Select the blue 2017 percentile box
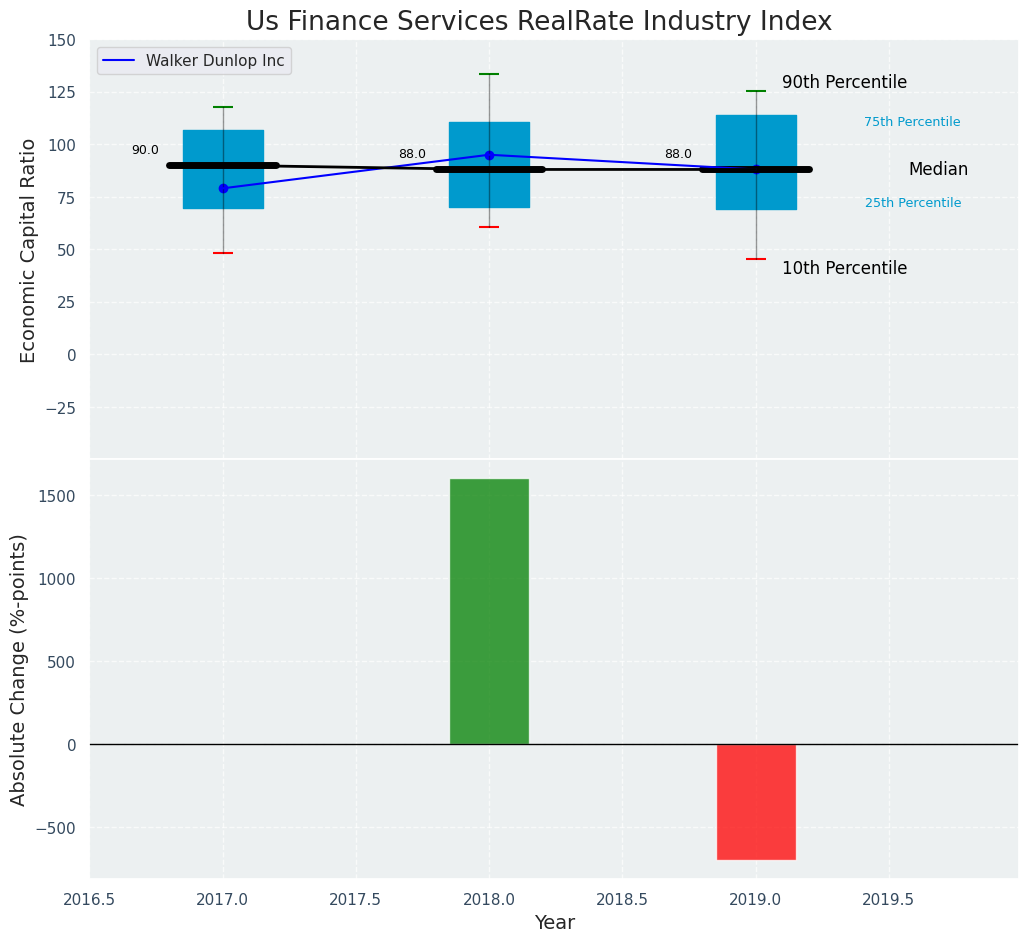The width and height of the screenshot is (1029, 942). tap(223, 190)
